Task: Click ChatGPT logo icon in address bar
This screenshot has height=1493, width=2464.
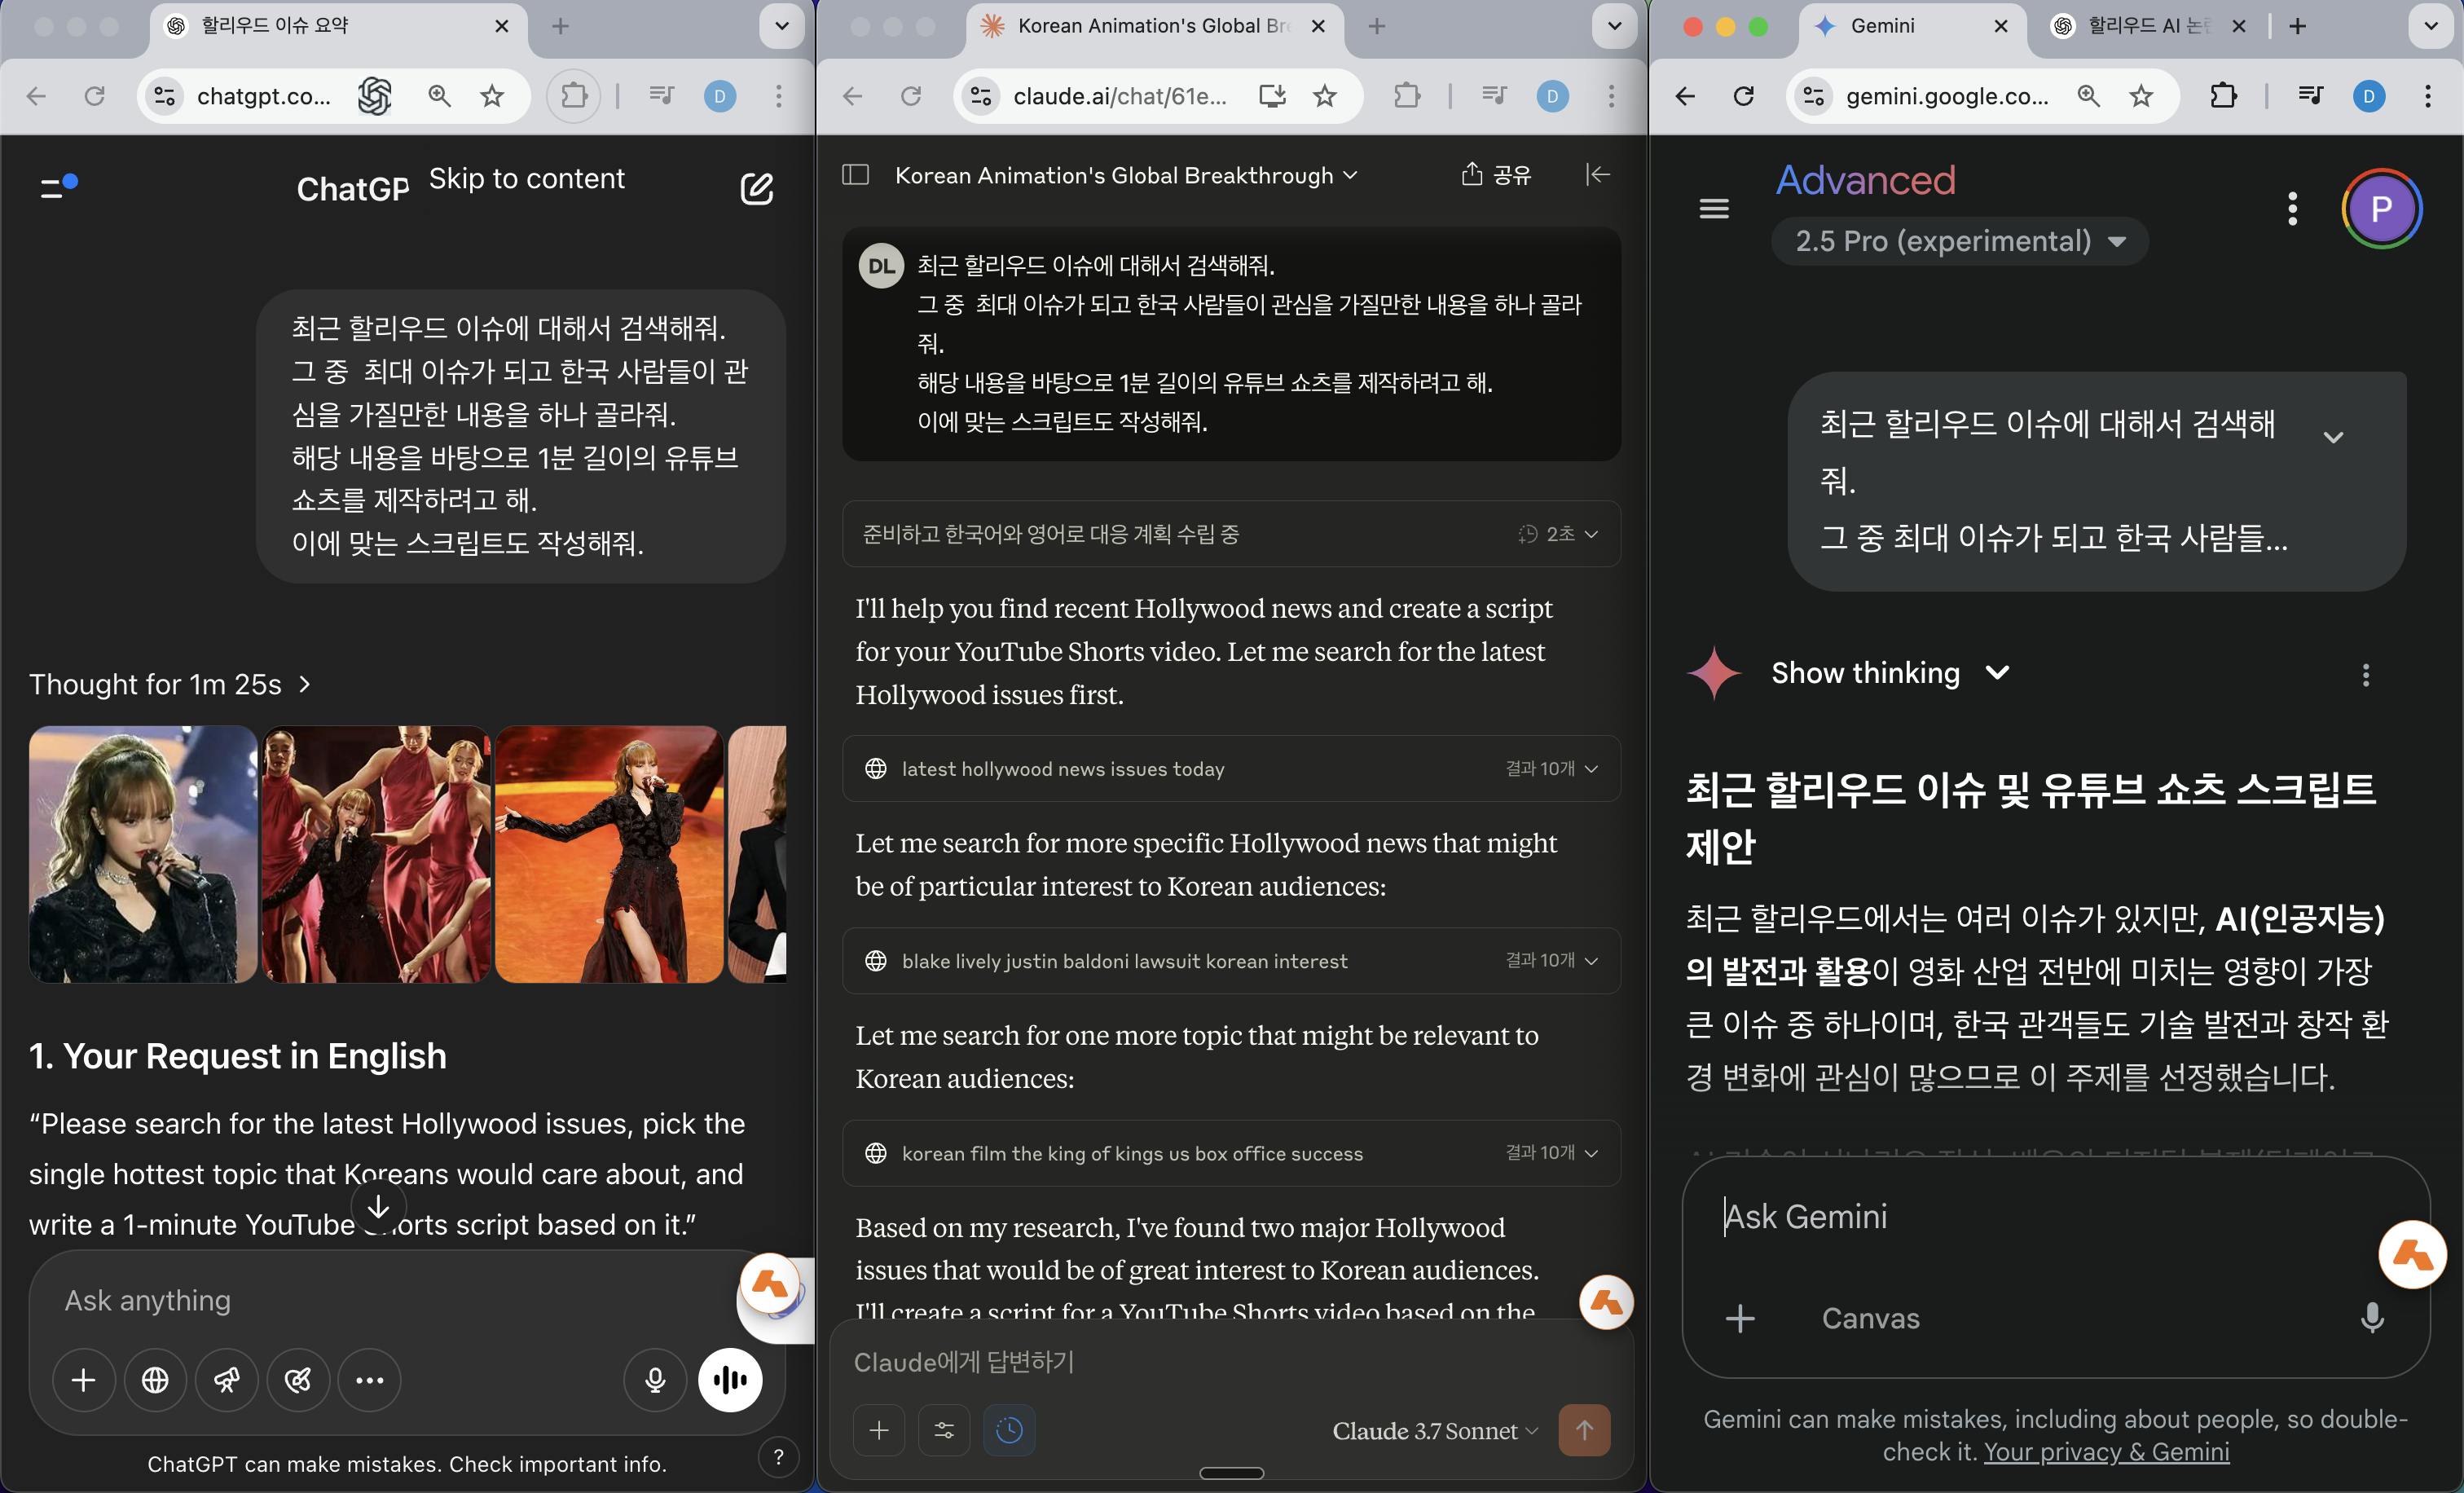Action: (374, 96)
